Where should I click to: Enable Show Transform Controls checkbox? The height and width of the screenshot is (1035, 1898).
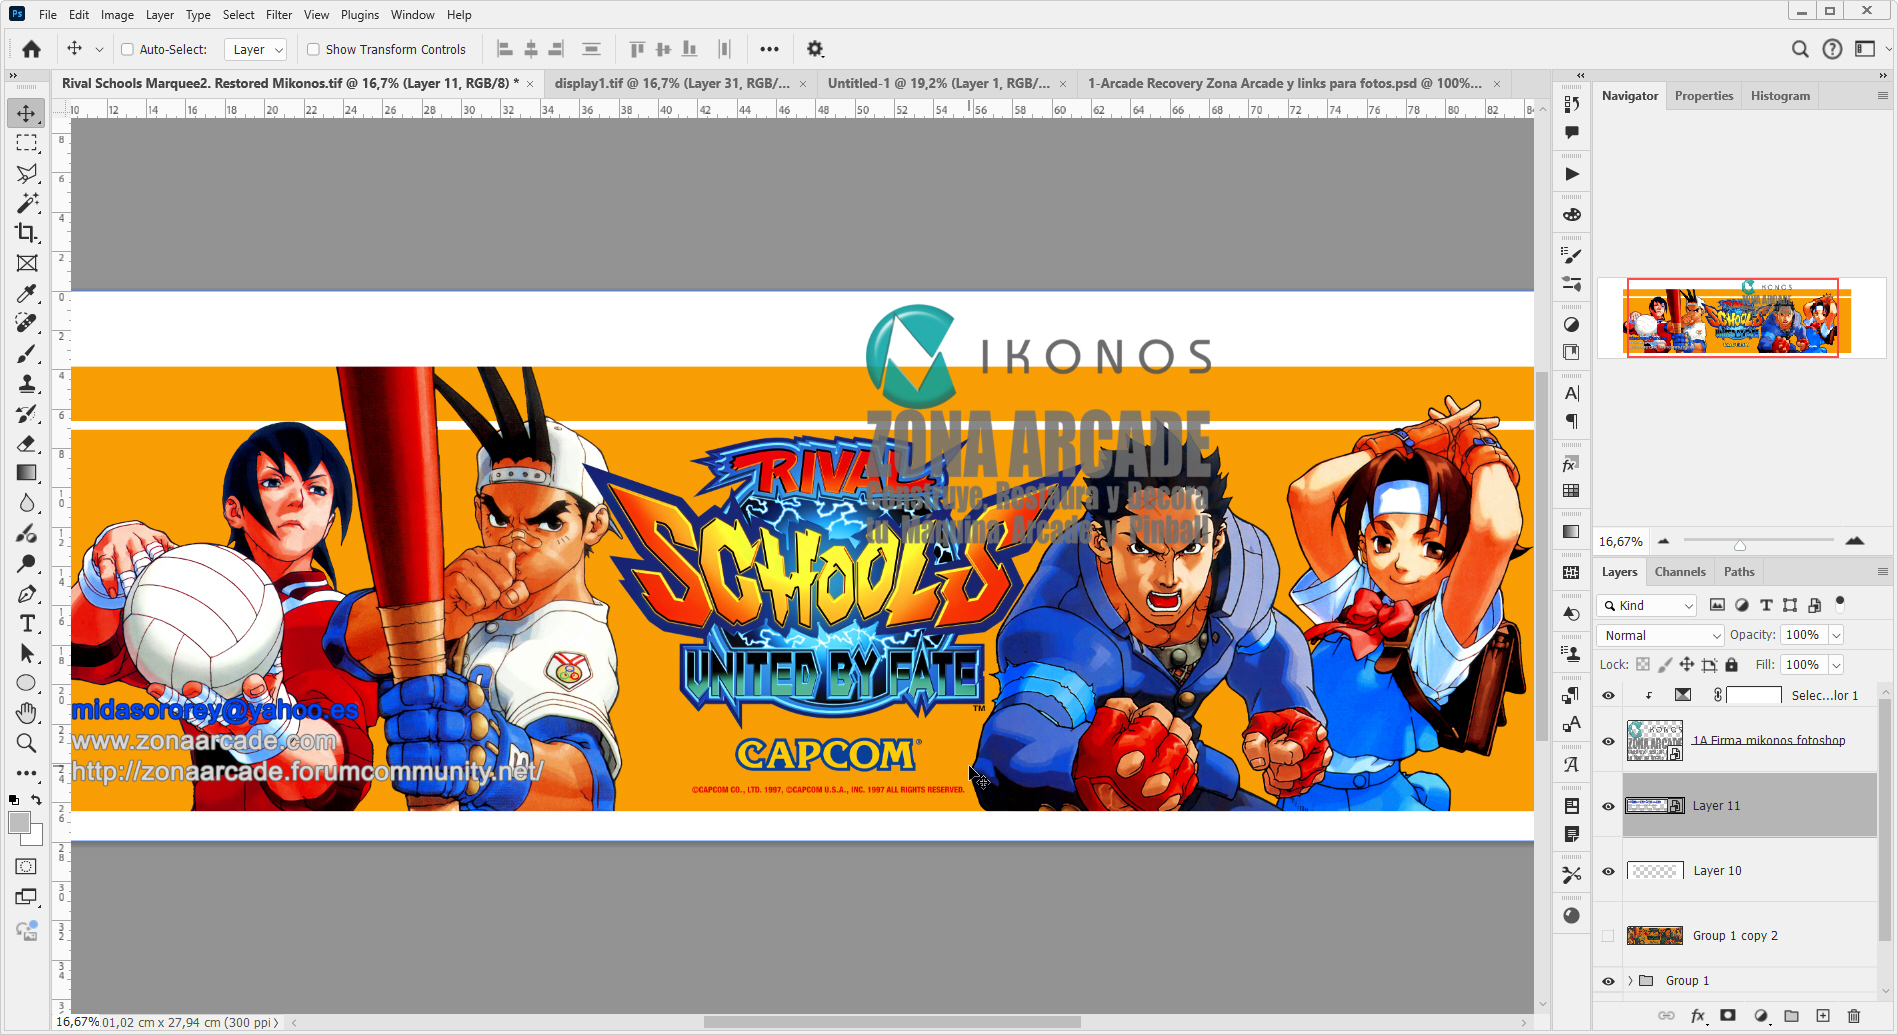point(313,49)
